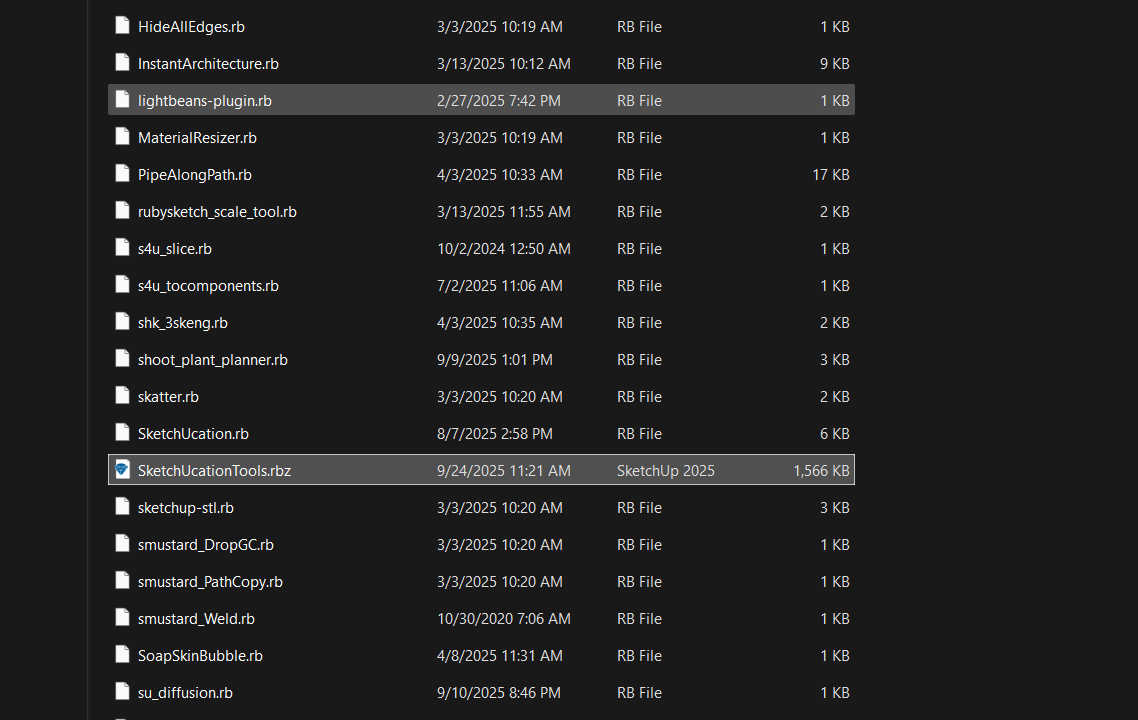Select the lightbeans-plugin.rb file name
This screenshot has width=1138, height=720.
point(205,101)
